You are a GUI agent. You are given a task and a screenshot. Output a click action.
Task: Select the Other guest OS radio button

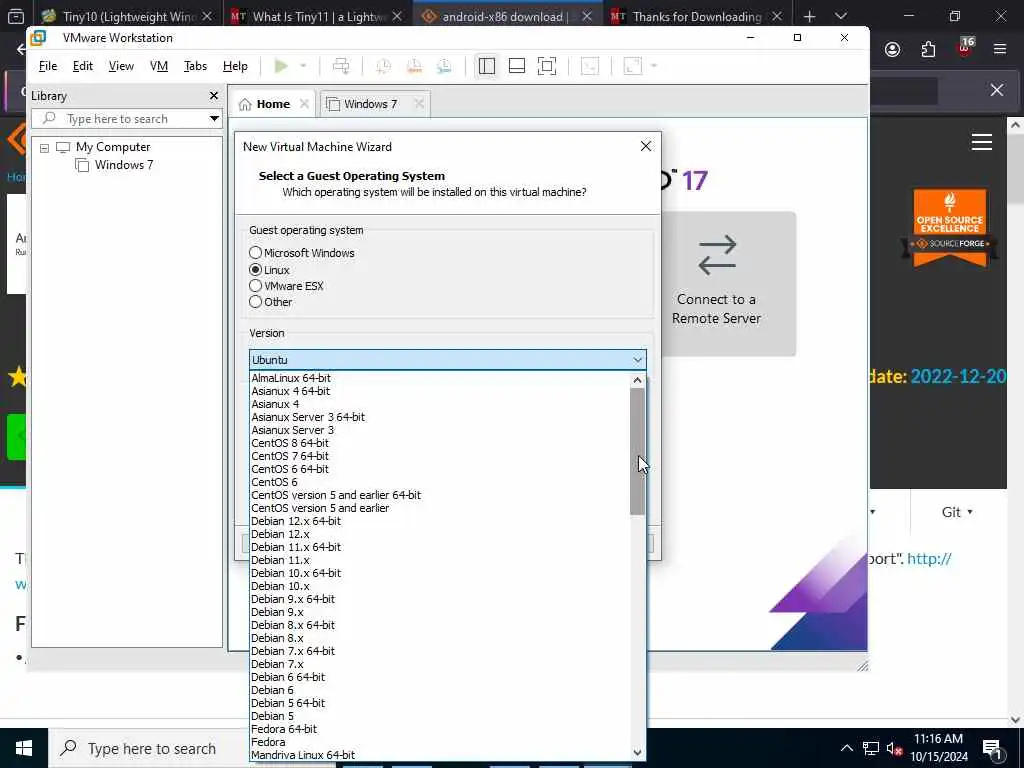tap(255, 302)
